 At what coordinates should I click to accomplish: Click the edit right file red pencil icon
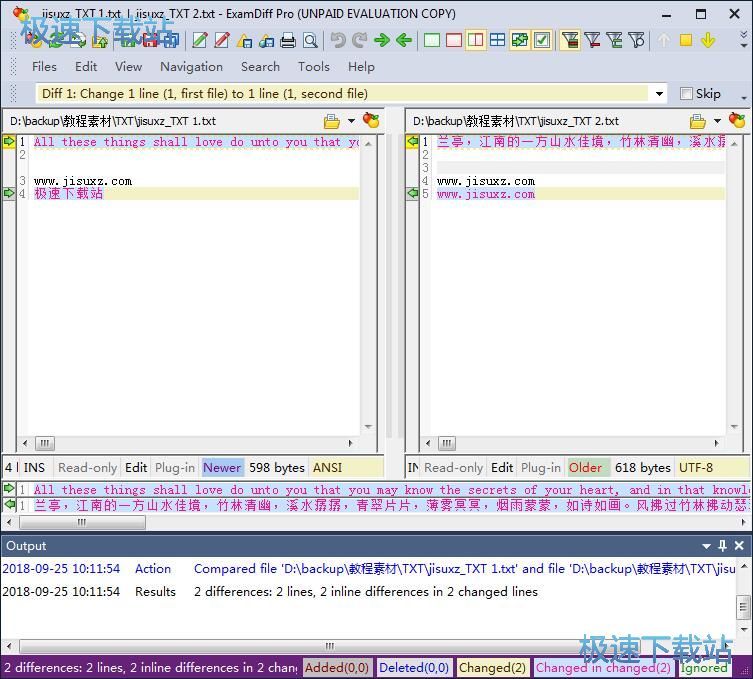click(222, 40)
